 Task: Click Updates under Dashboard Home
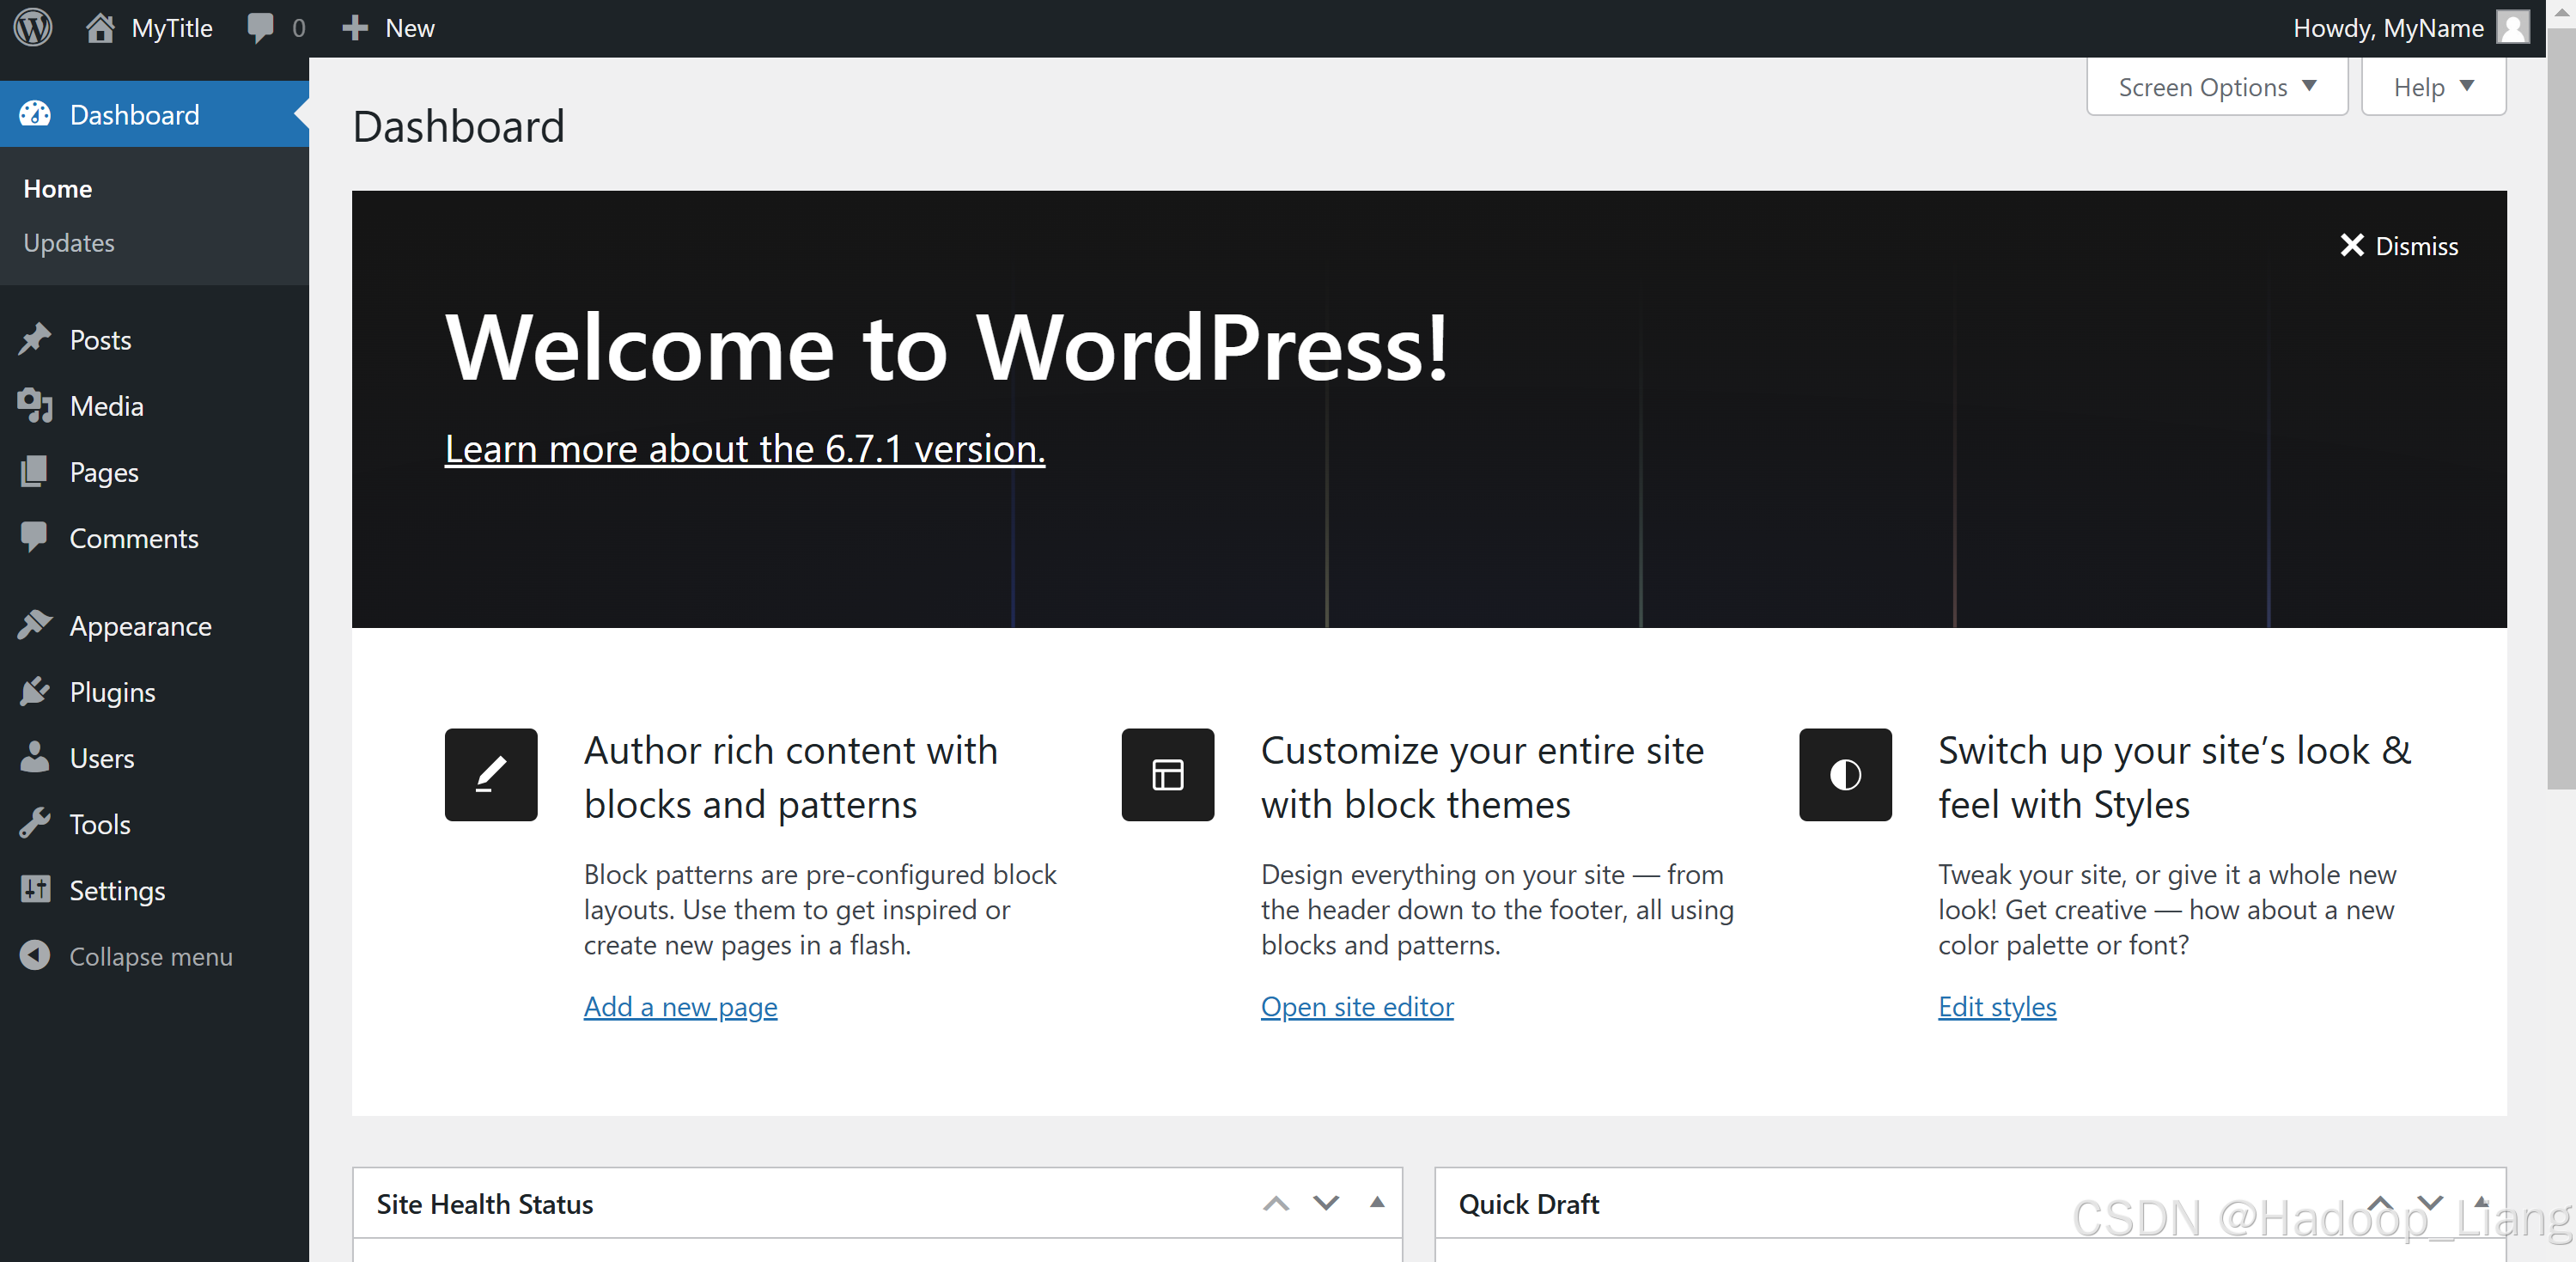click(69, 241)
